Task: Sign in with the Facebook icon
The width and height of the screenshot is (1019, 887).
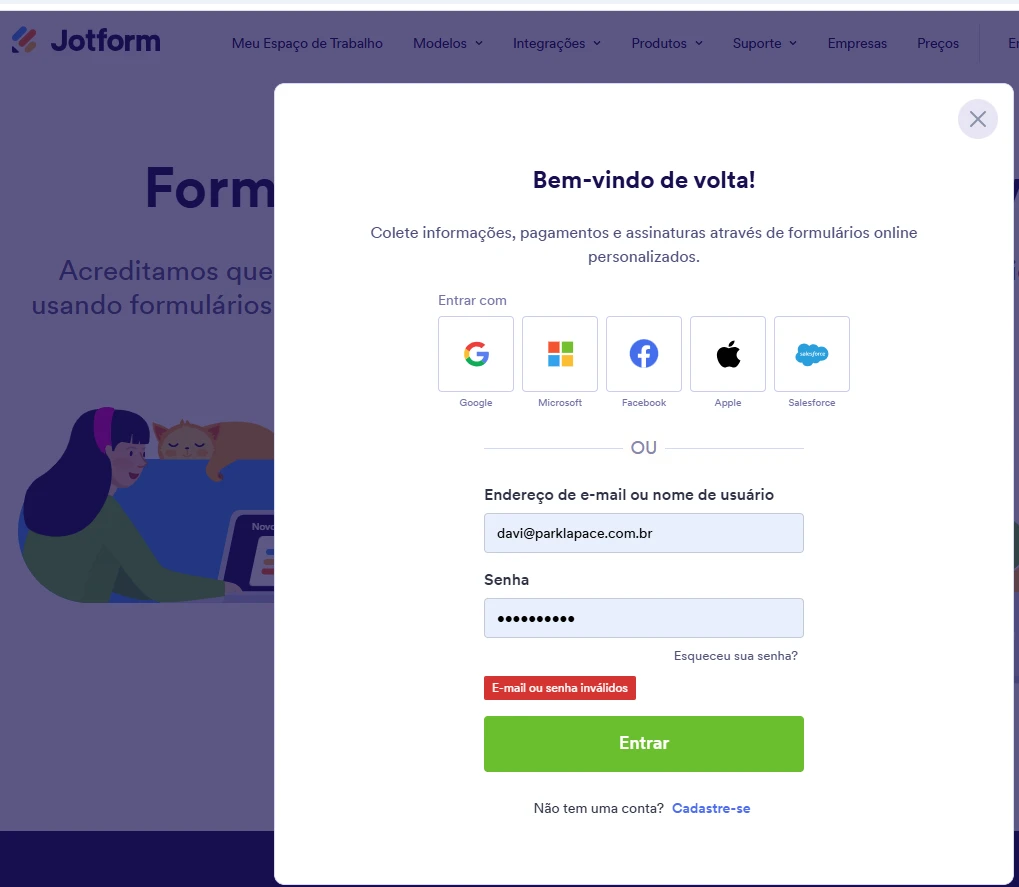Action: pos(643,353)
